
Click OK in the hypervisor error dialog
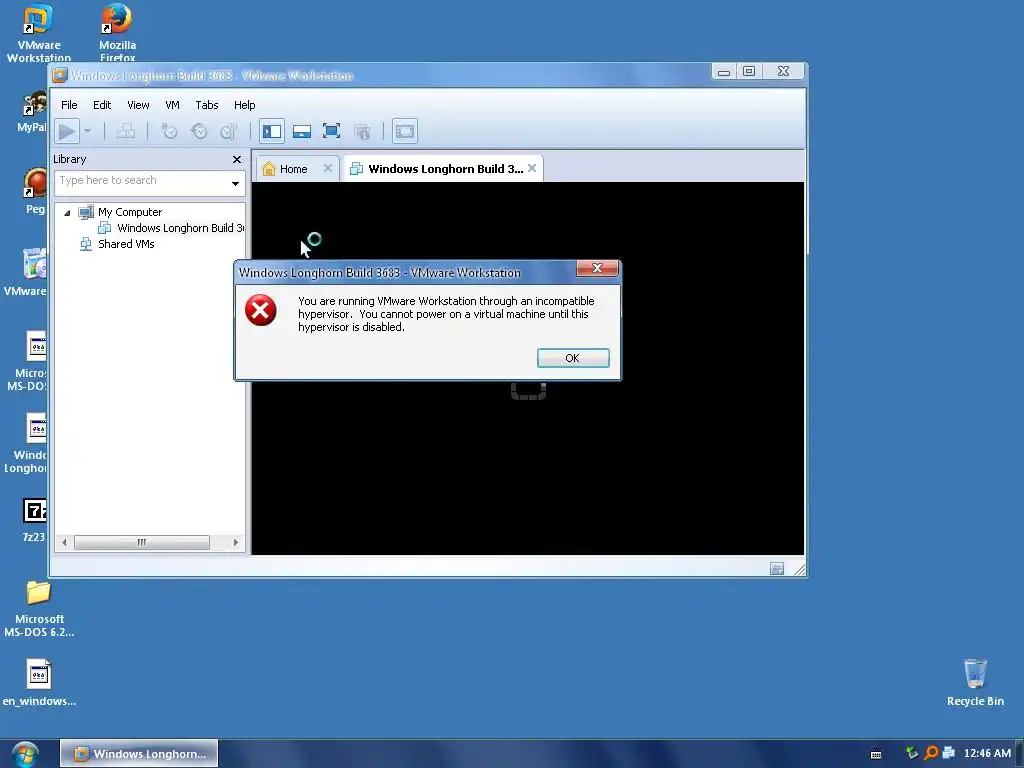click(x=573, y=359)
